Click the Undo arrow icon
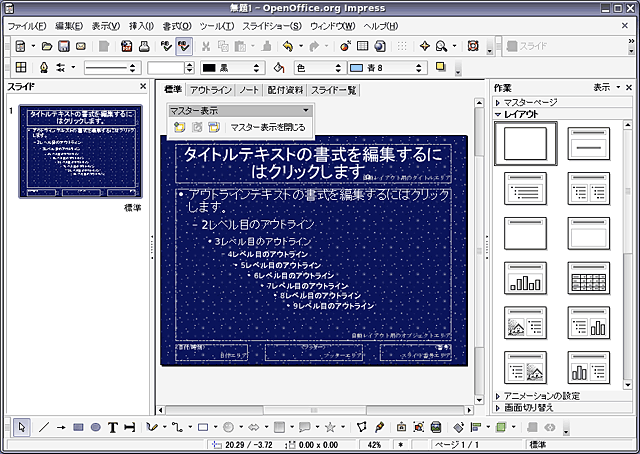Image resolution: width=640 pixels, height=454 pixels. pyautogui.click(x=287, y=46)
